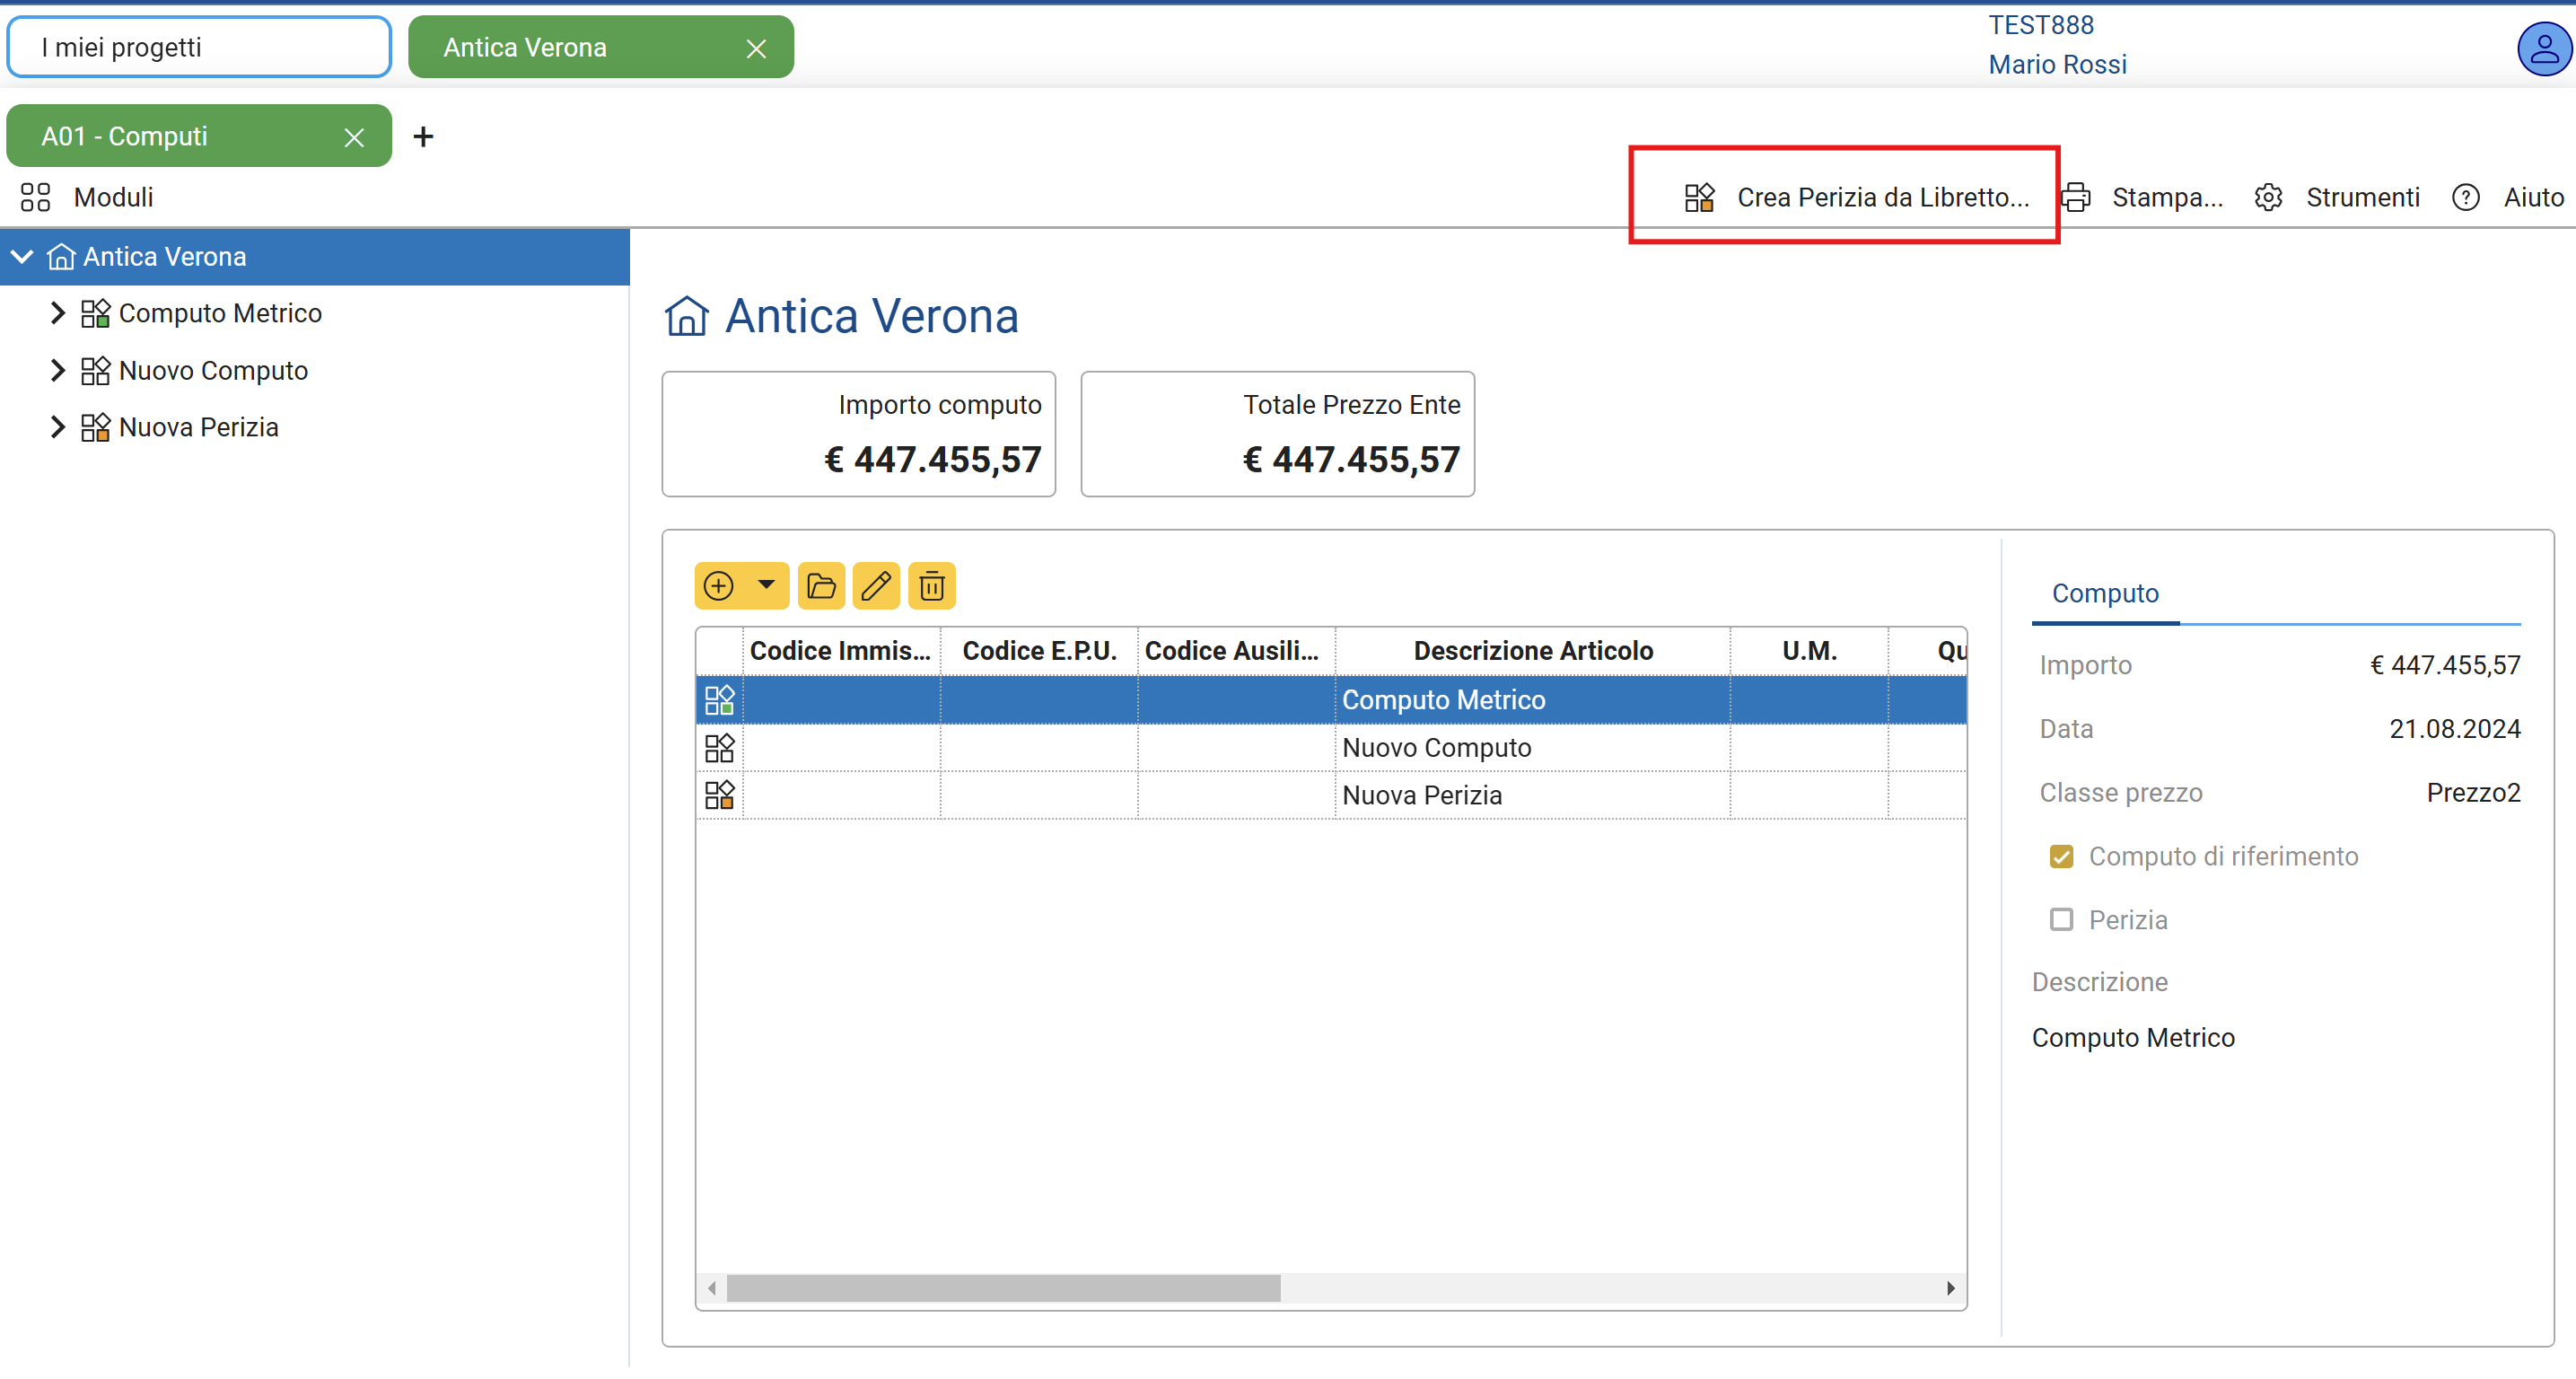This screenshot has width=2576, height=1379.
Task: Click the trash delete icon button
Action: [x=931, y=586]
